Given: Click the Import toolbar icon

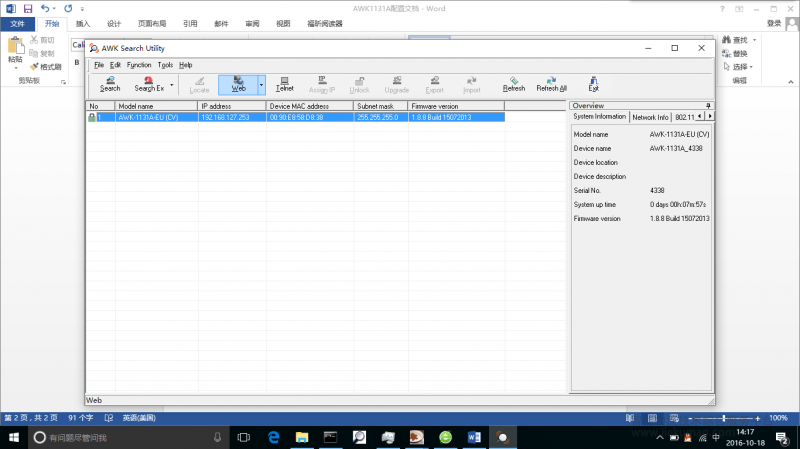Looking at the screenshot, I should (x=471, y=85).
